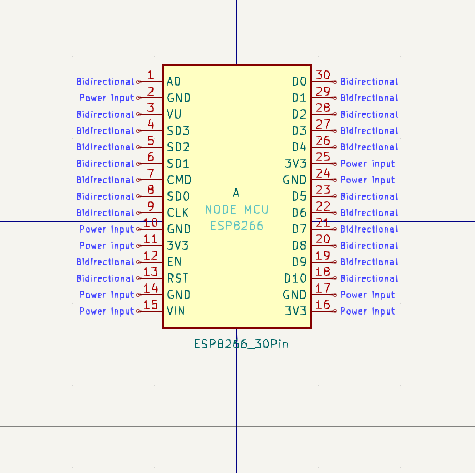
Task: Select the D5 pin label
Action: coord(299,196)
